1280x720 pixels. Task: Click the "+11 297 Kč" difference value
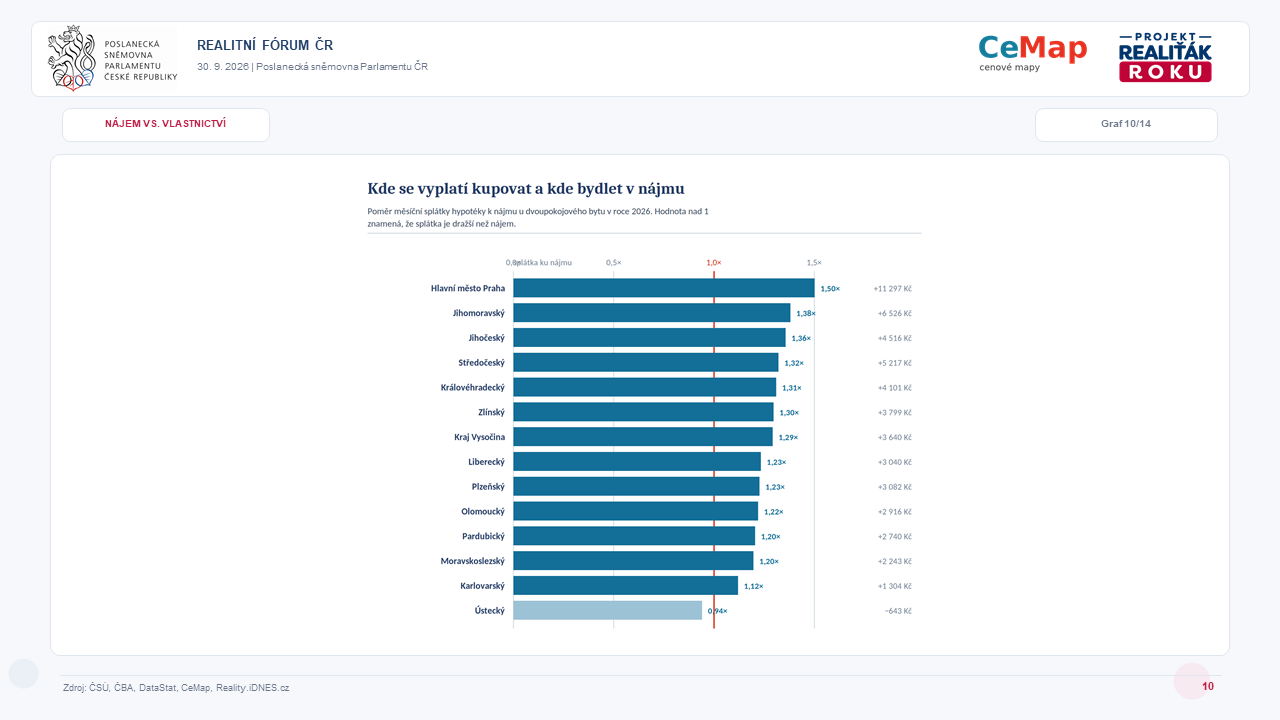pyautogui.click(x=892, y=289)
